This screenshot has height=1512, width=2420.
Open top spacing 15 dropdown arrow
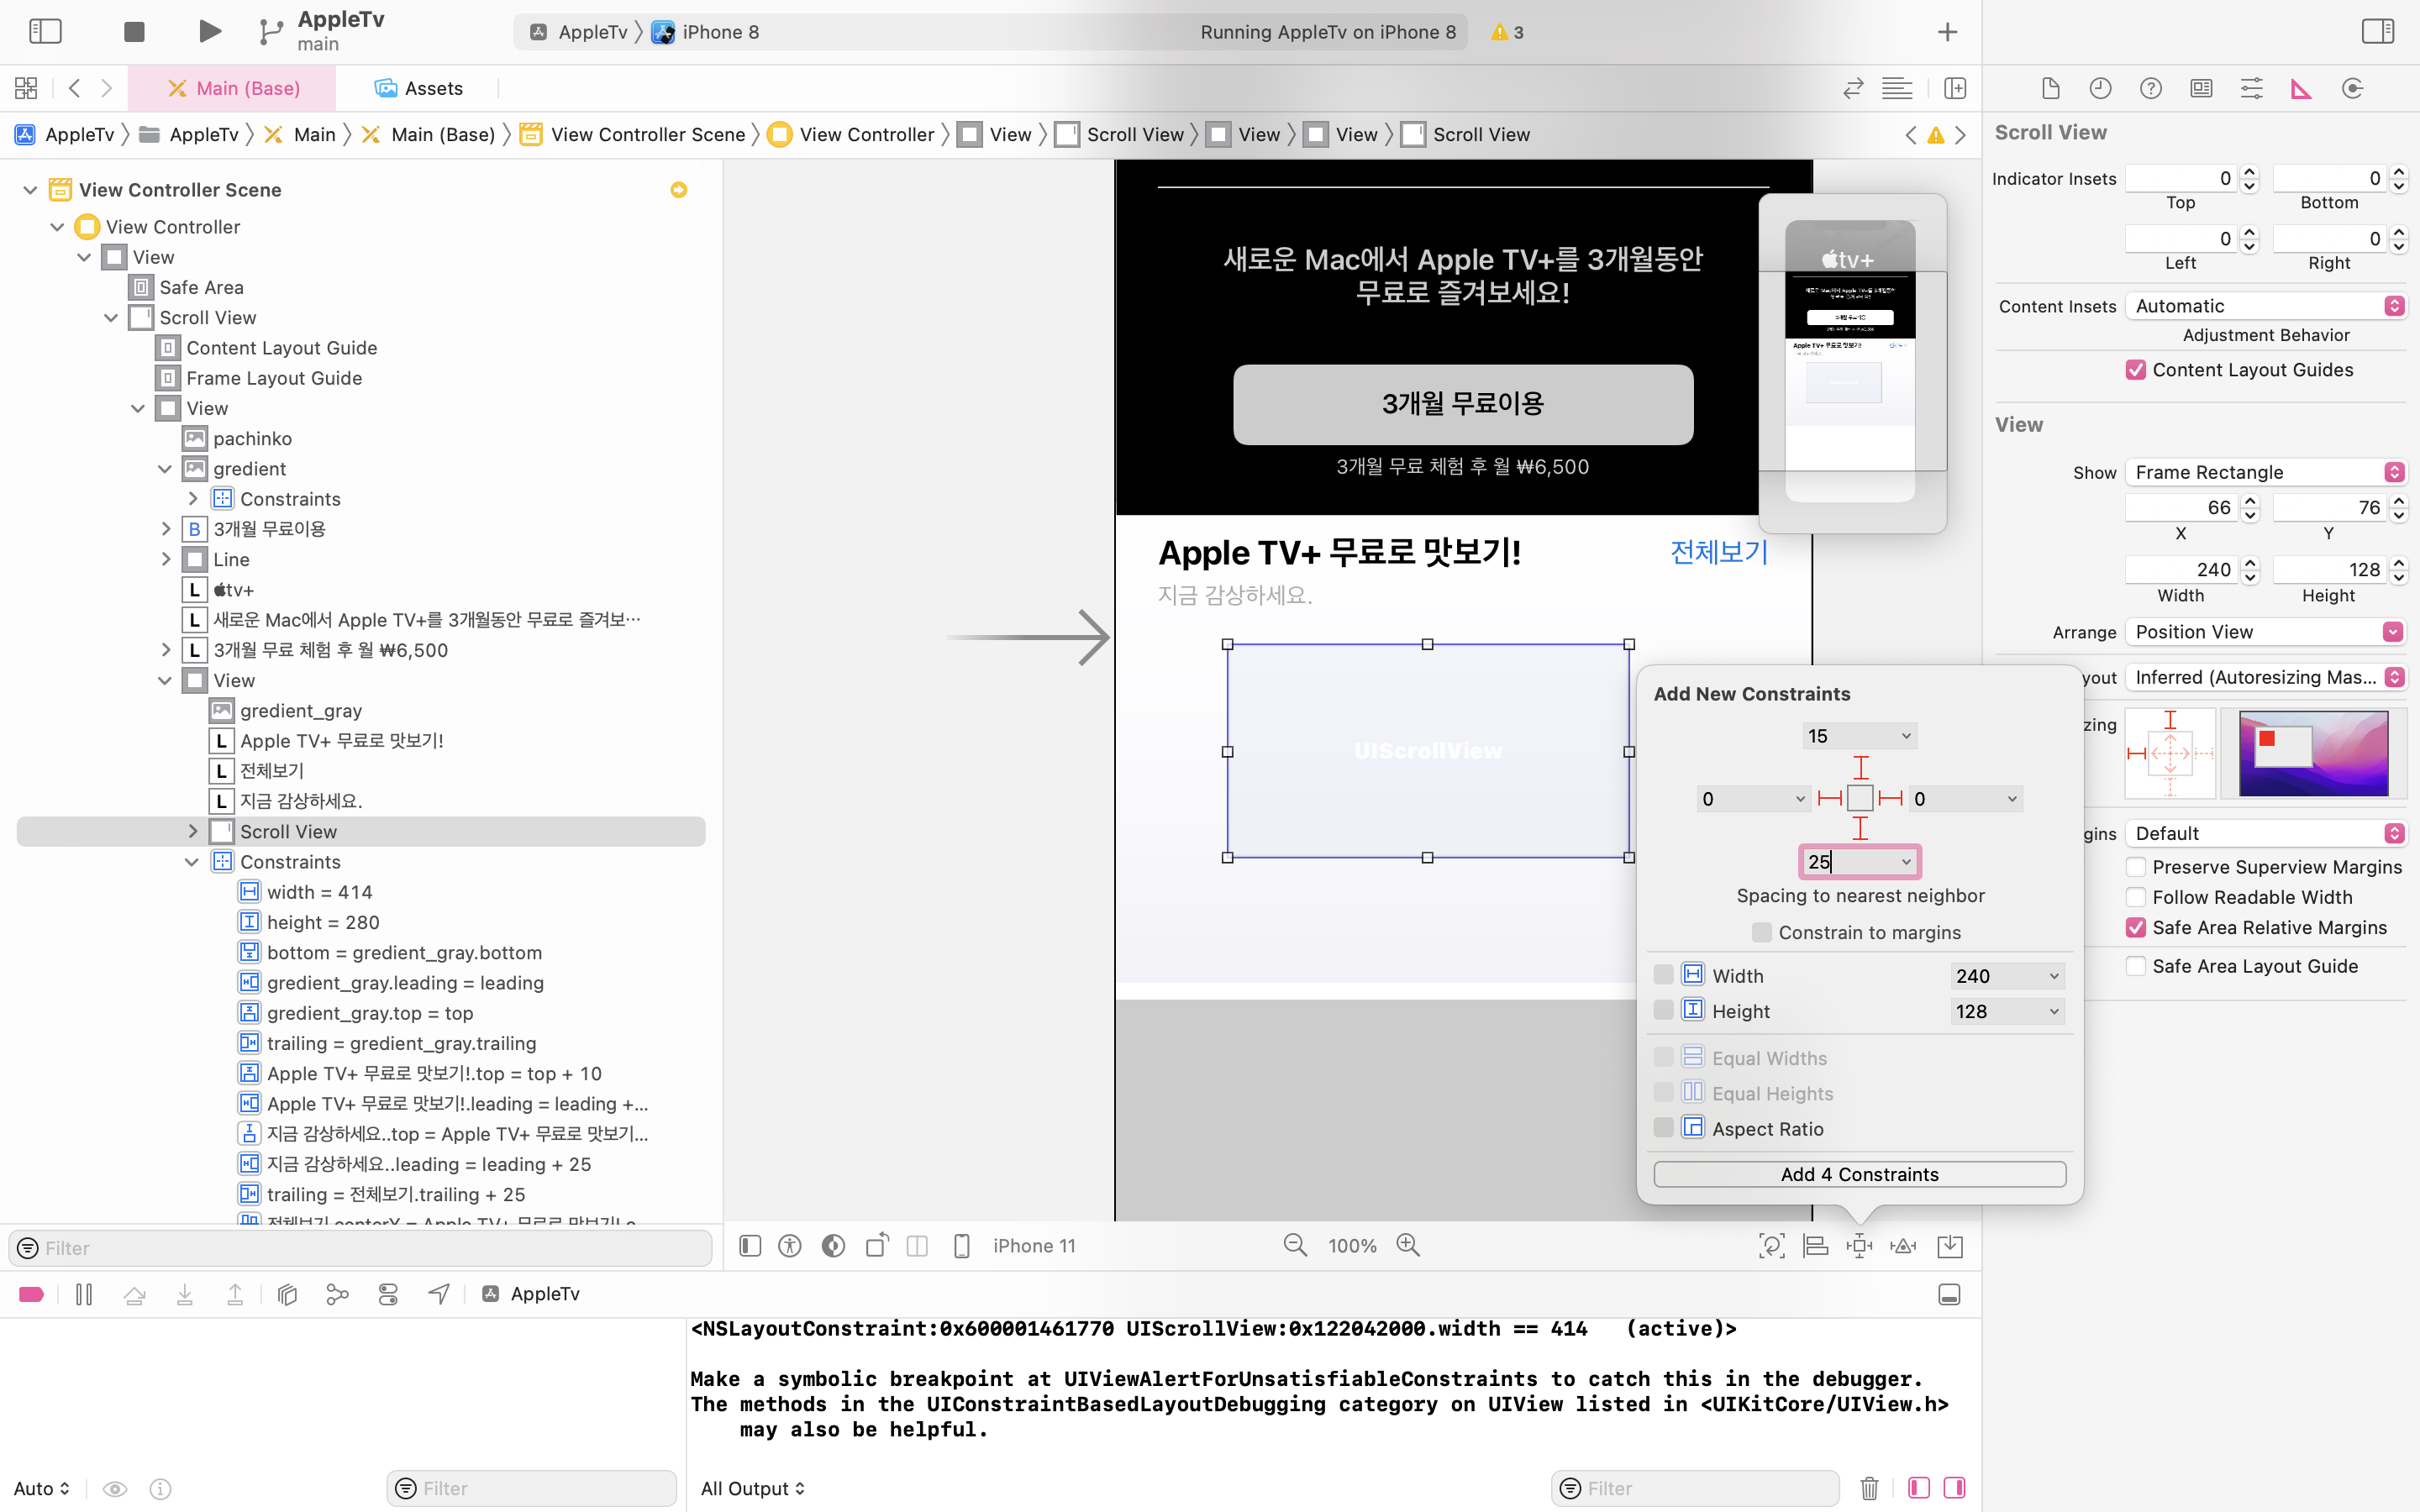click(1906, 736)
